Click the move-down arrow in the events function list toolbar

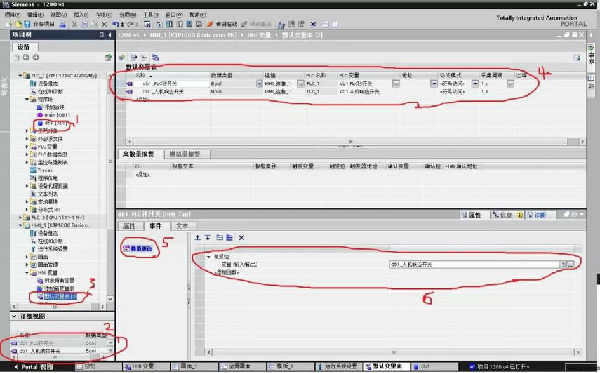point(208,238)
